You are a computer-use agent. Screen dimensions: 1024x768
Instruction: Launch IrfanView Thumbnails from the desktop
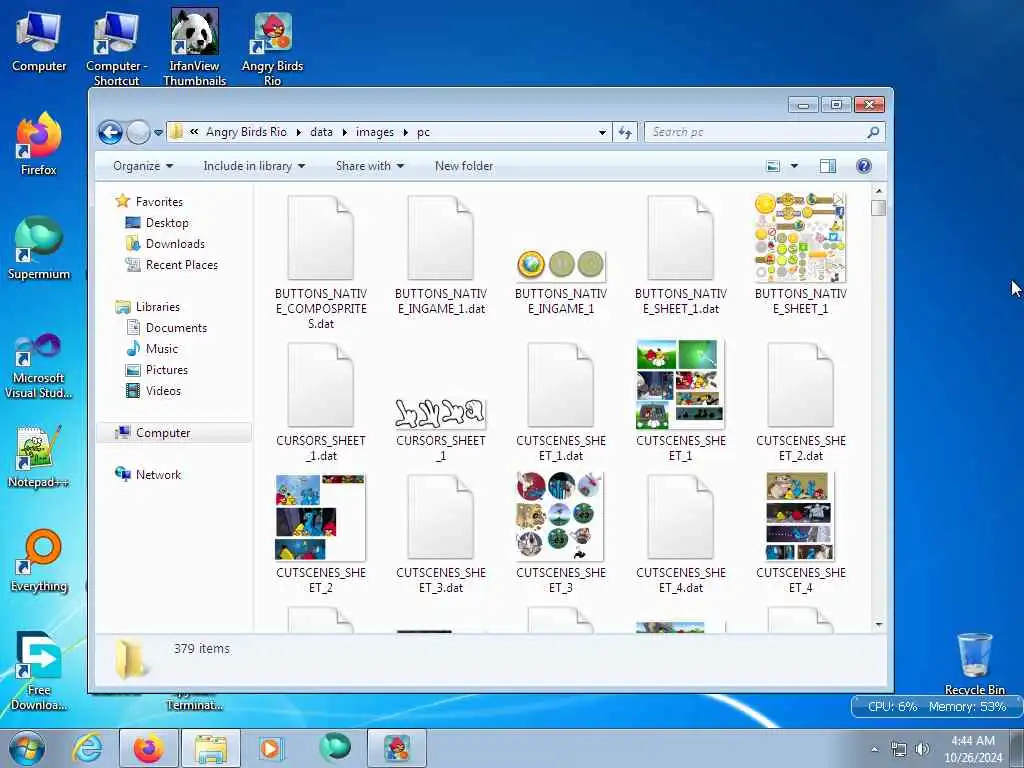pyautogui.click(x=195, y=47)
